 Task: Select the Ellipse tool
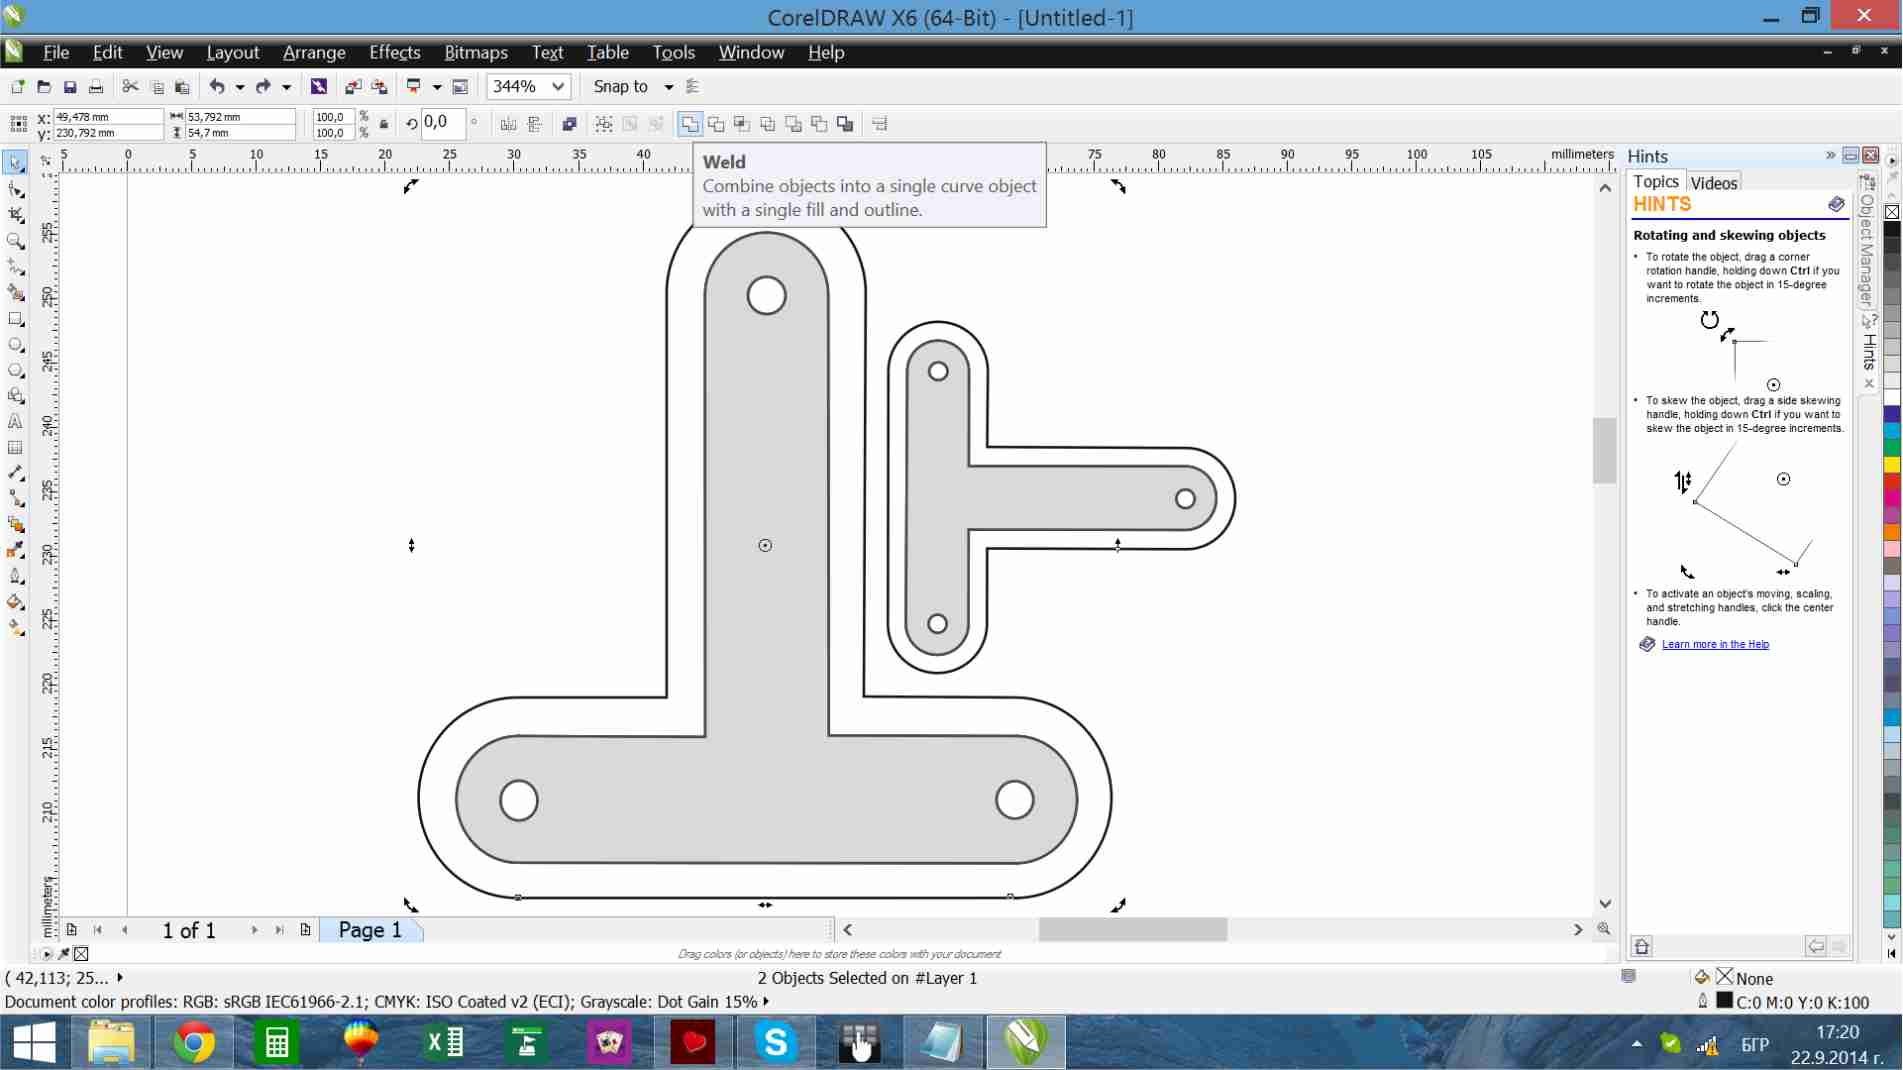tap(16, 345)
